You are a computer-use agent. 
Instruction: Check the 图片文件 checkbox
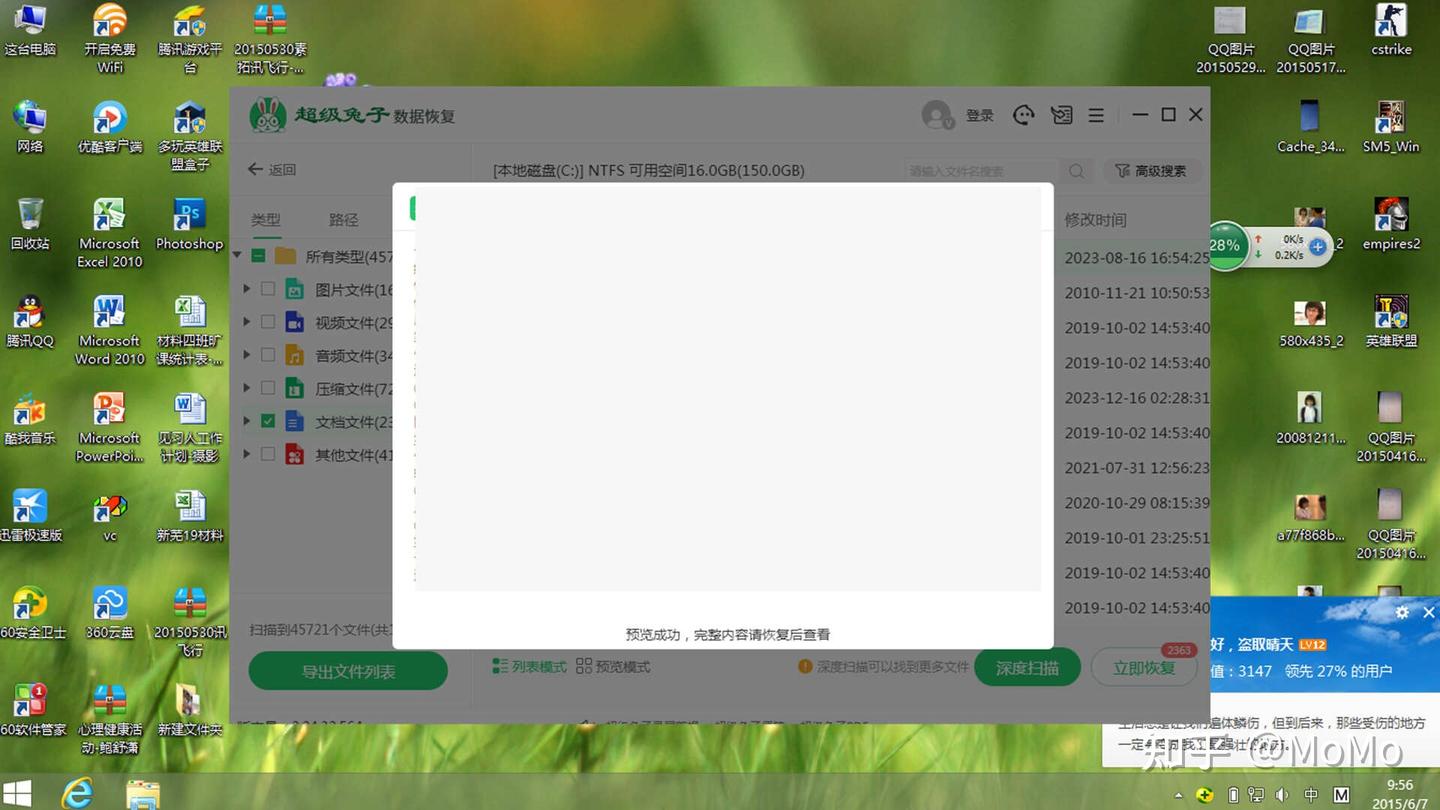point(268,289)
